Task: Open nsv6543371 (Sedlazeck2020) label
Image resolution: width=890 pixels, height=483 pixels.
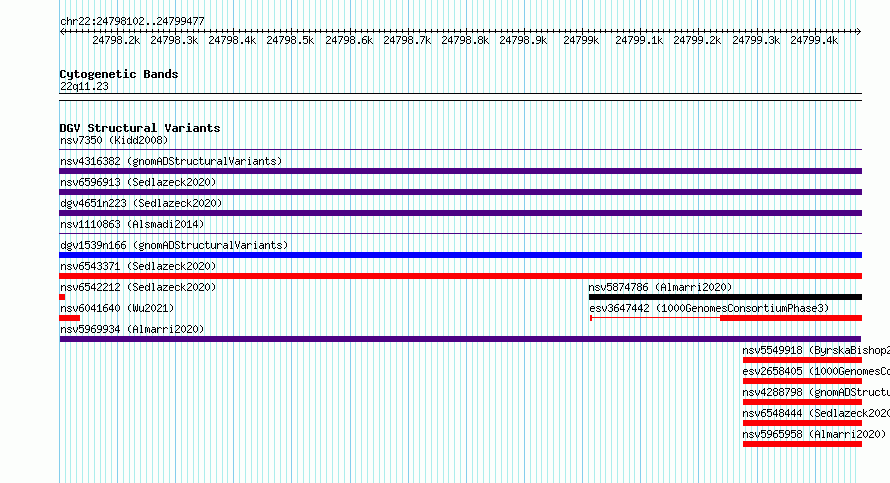Action: (x=138, y=266)
